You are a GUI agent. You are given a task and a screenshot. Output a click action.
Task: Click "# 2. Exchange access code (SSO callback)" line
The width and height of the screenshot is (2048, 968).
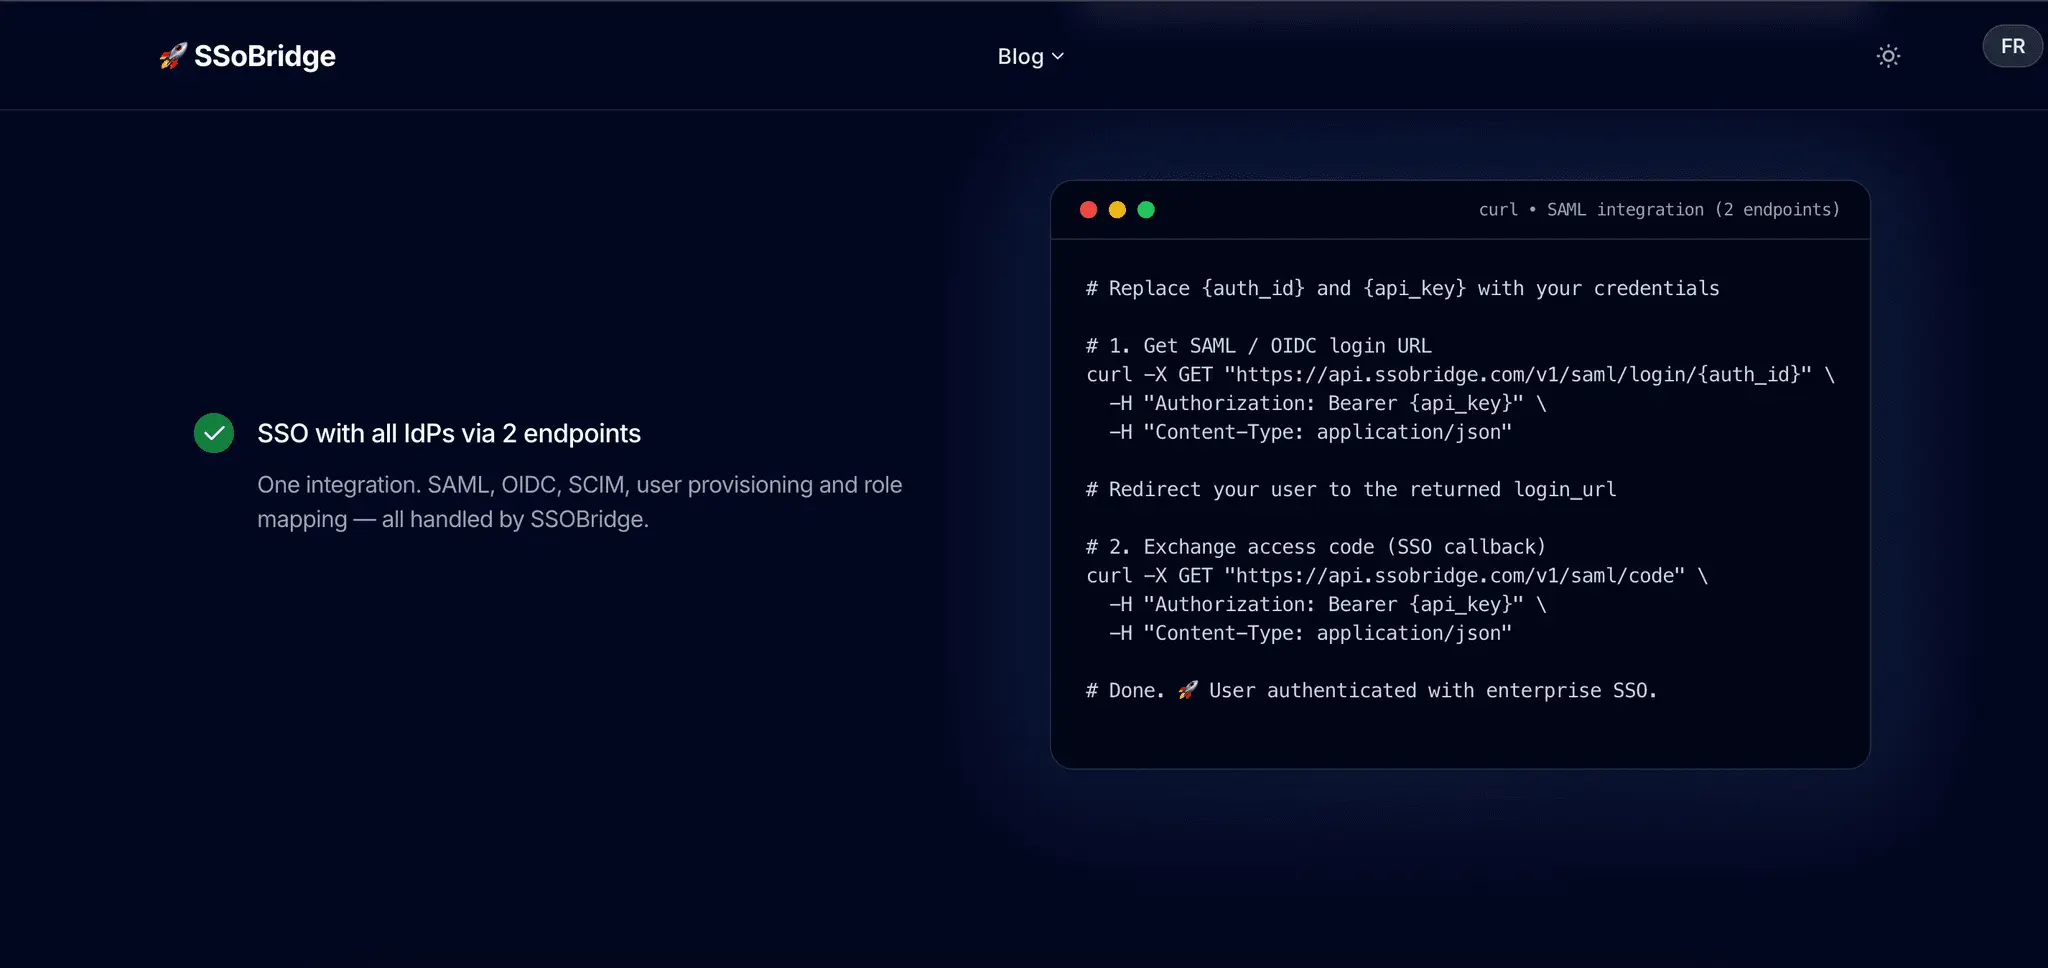coord(1316,547)
